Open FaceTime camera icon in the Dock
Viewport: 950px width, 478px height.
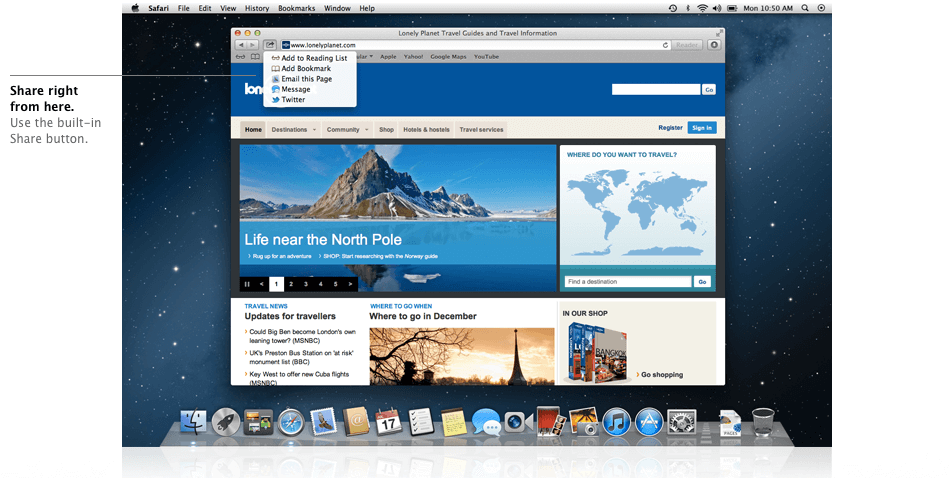pos(519,422)
